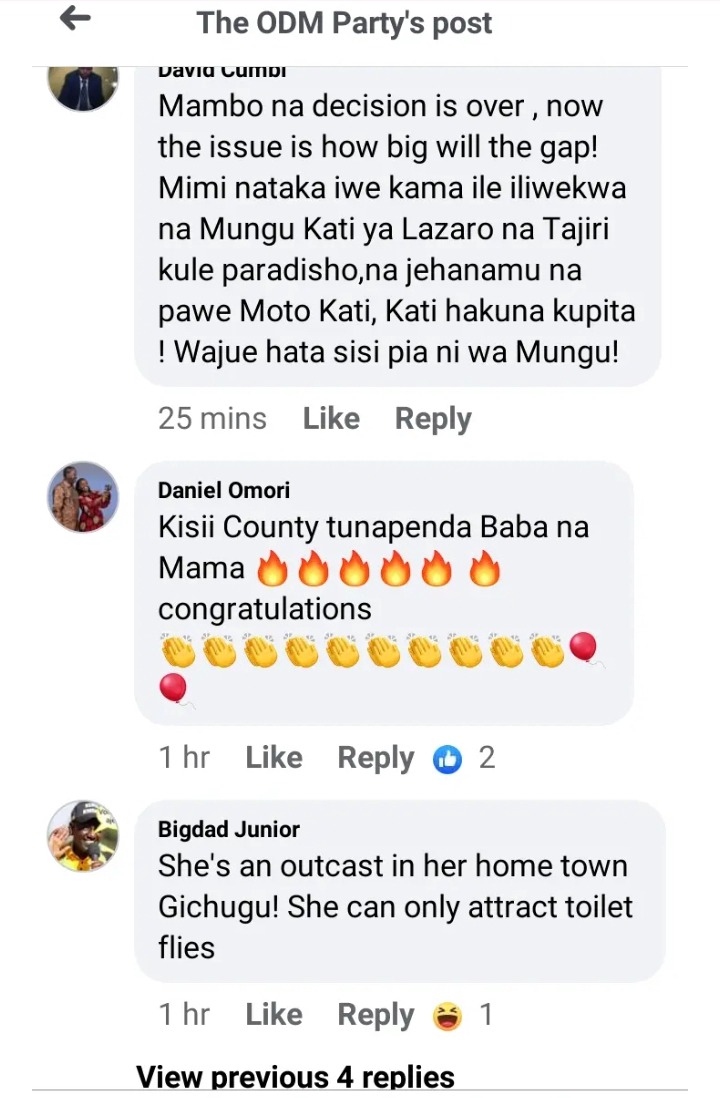Viewport: 720px width, 1098px height.
Task: Open Bigdad Junior's profile name link
Action: [228, 829]
